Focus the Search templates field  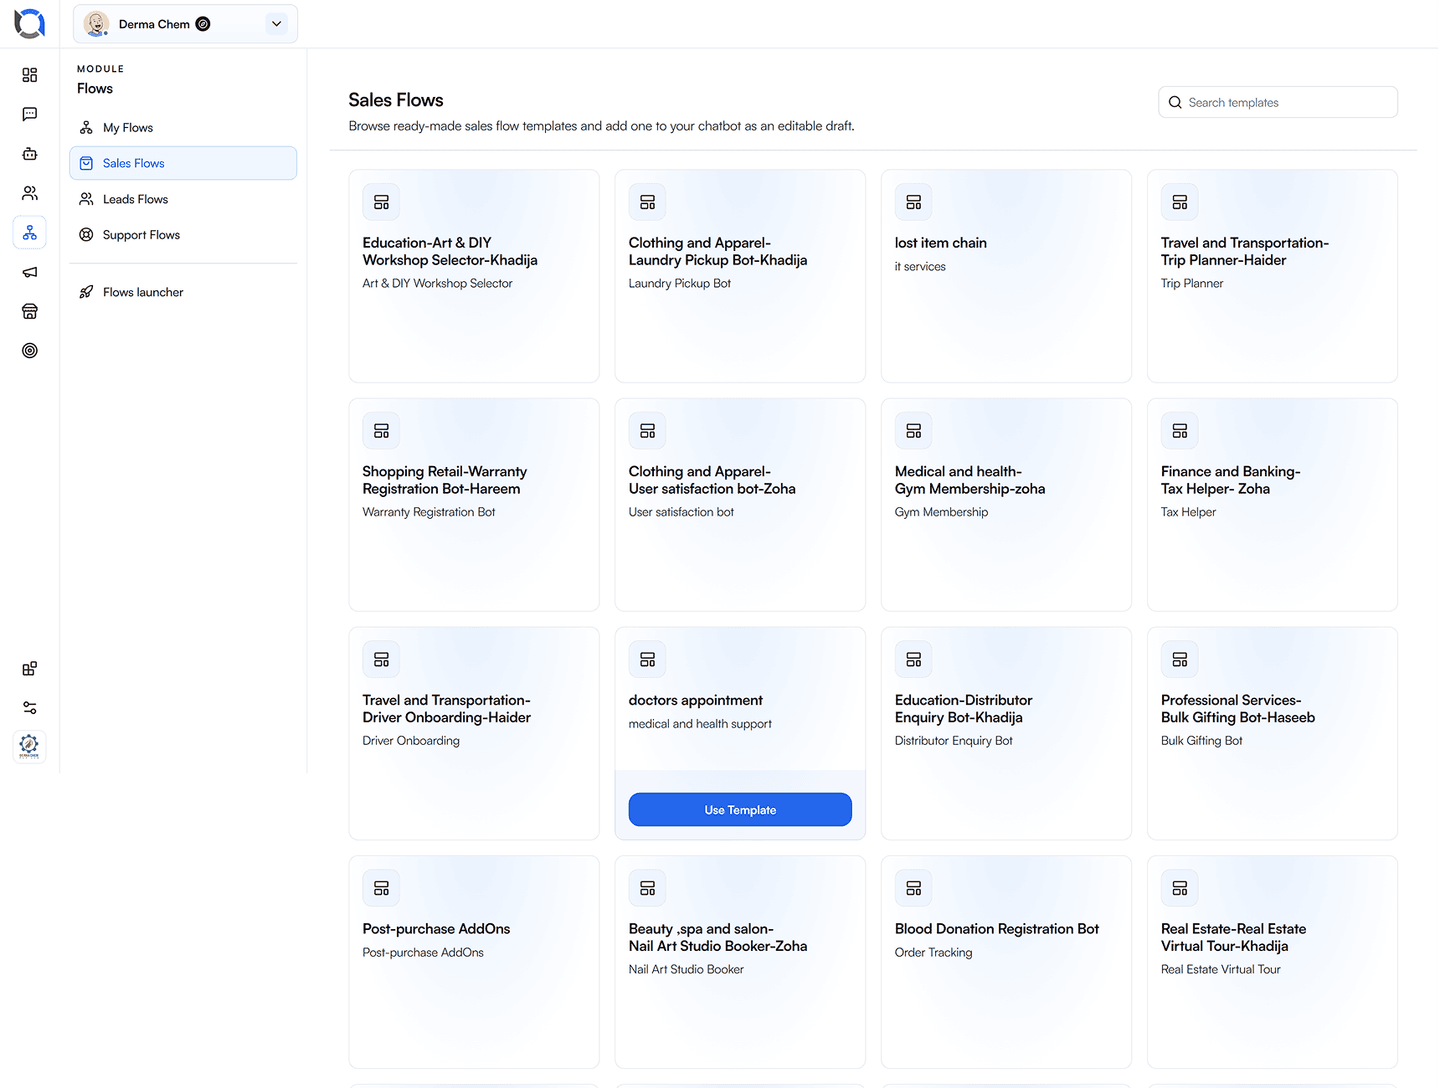tap(1278, 102)
